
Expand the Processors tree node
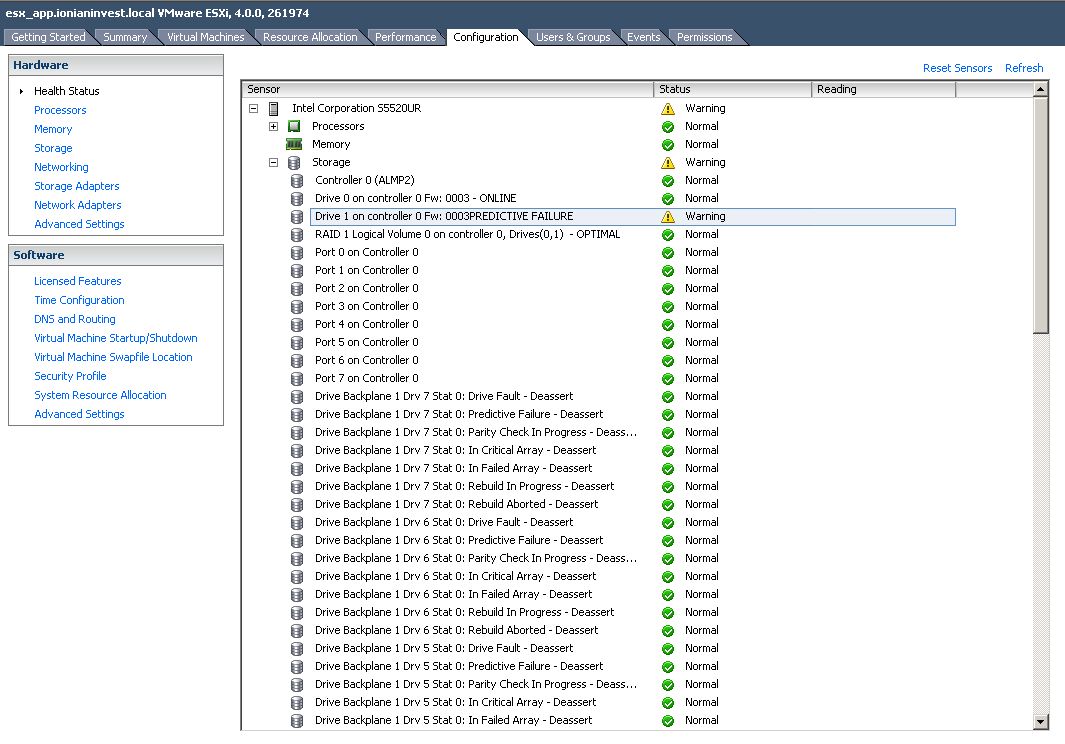pos(273,126)
